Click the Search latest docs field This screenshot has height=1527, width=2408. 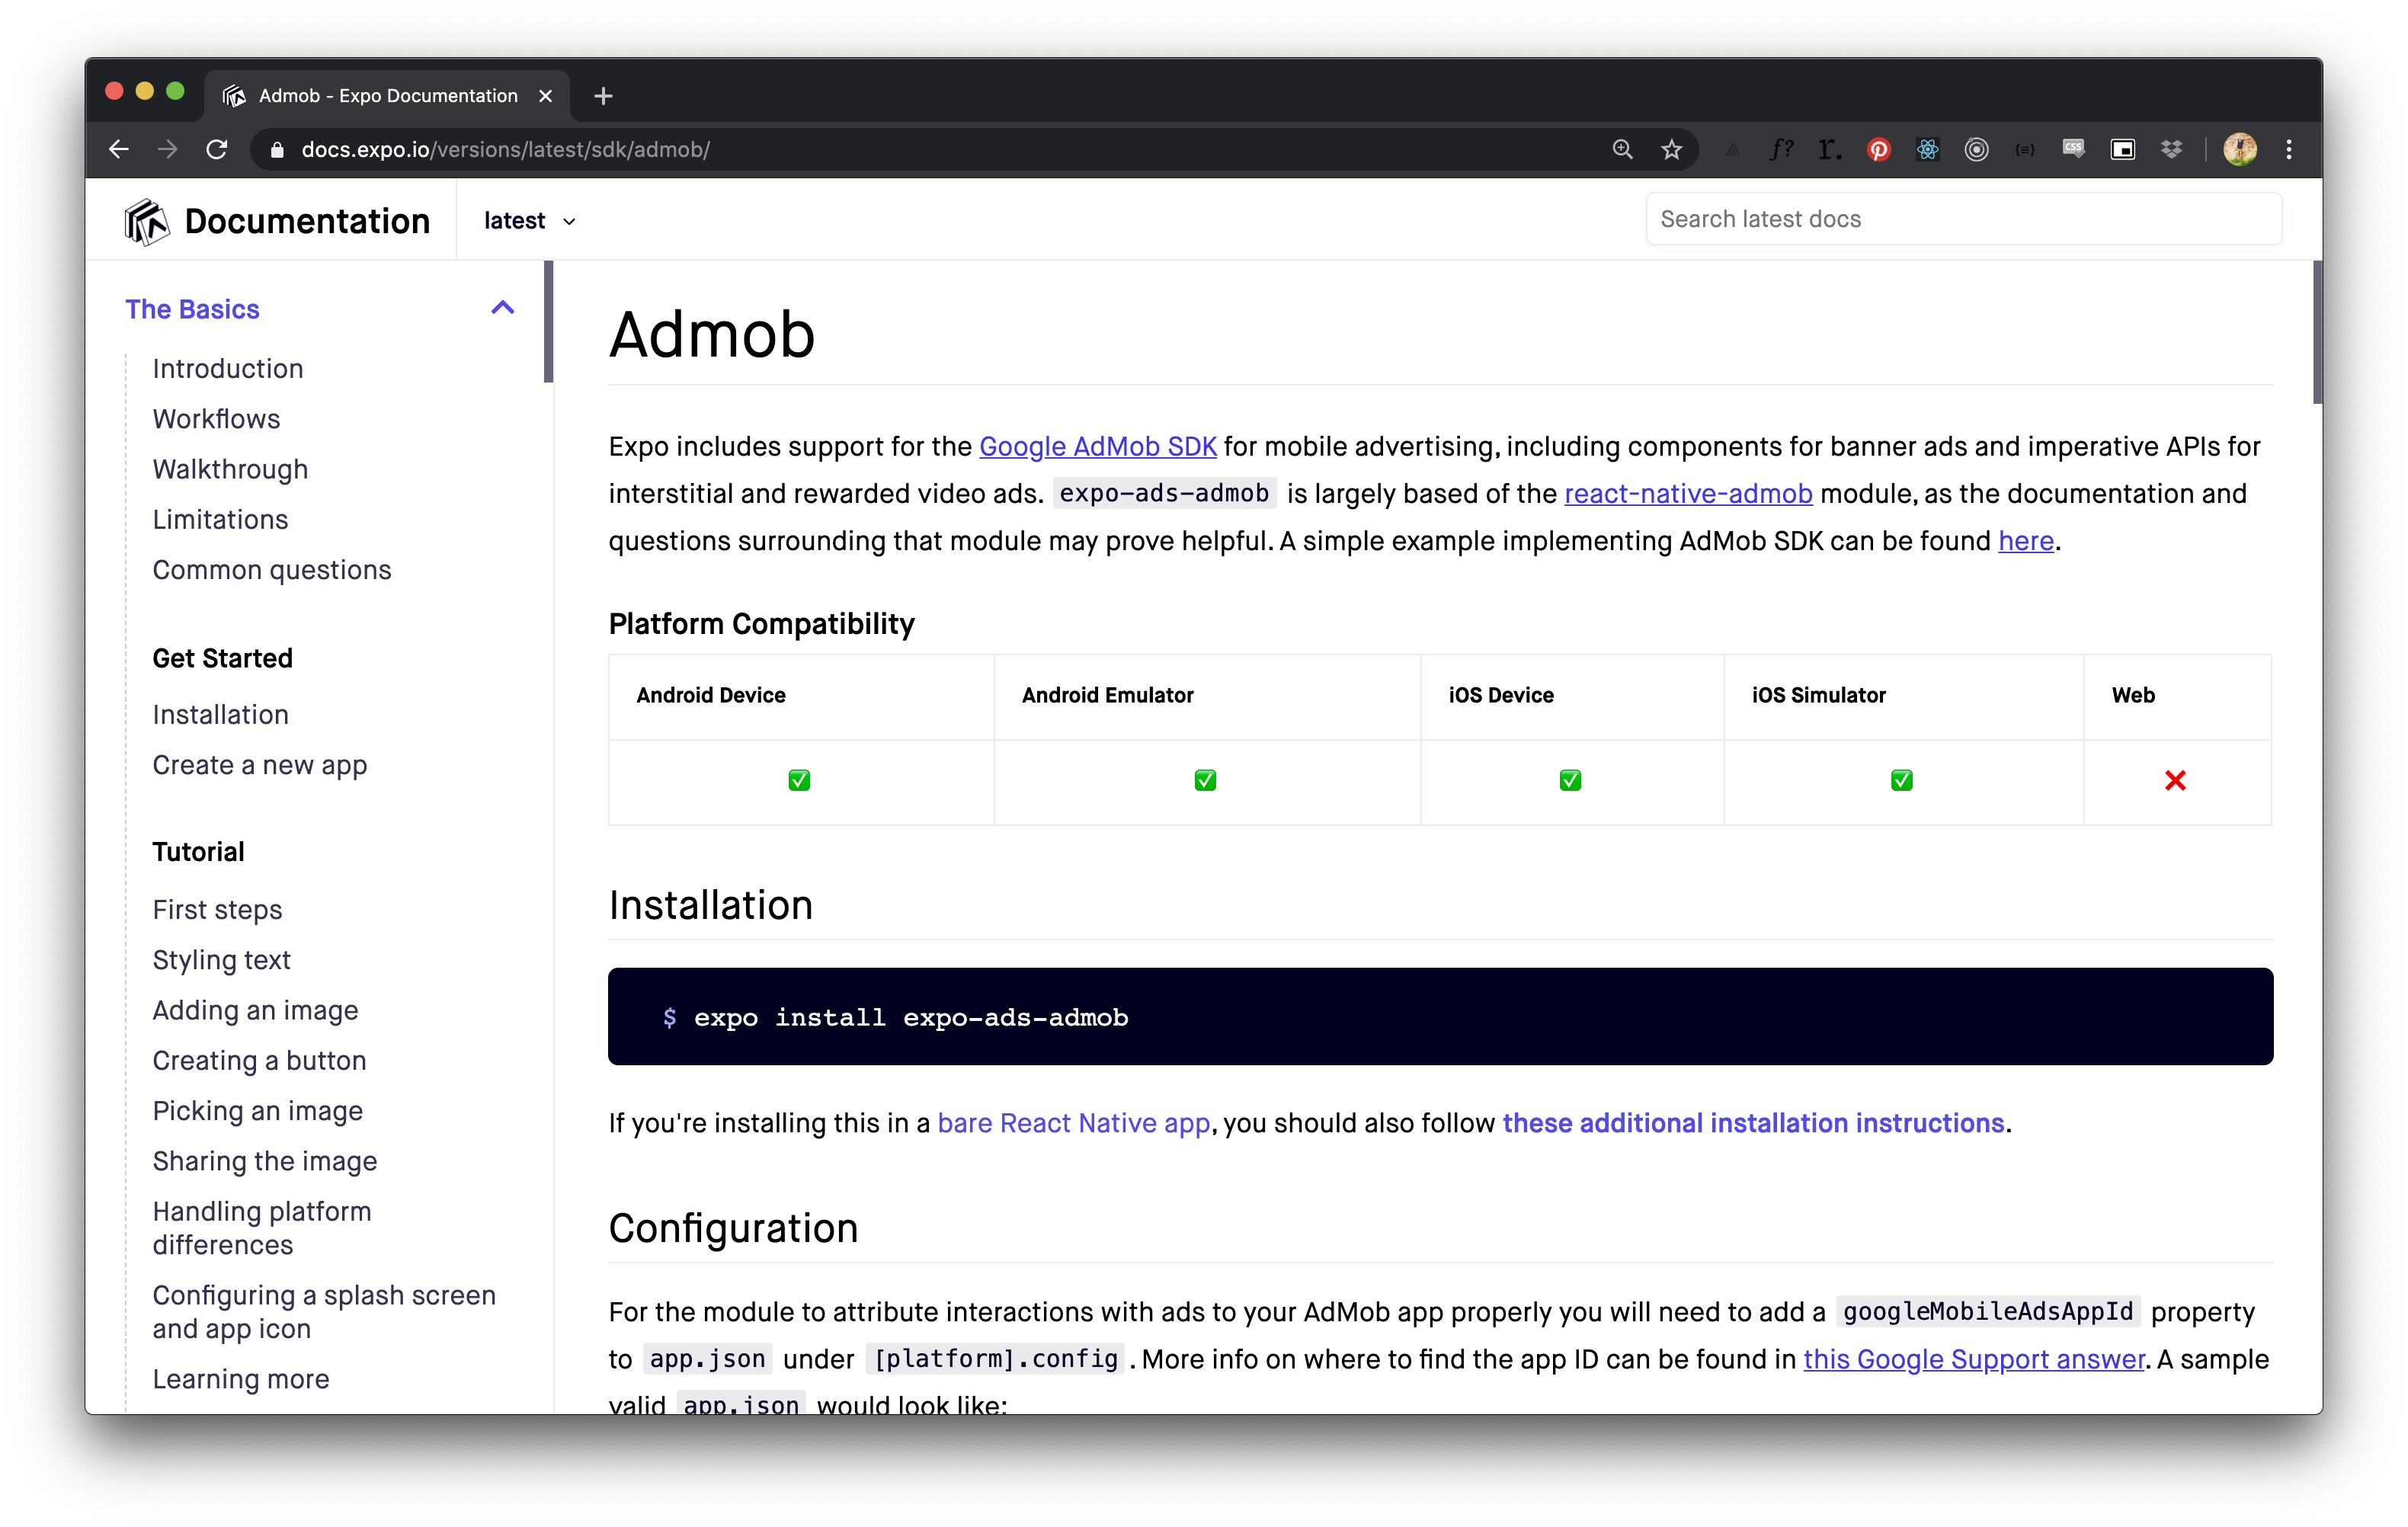click(x=1963, y=219)
